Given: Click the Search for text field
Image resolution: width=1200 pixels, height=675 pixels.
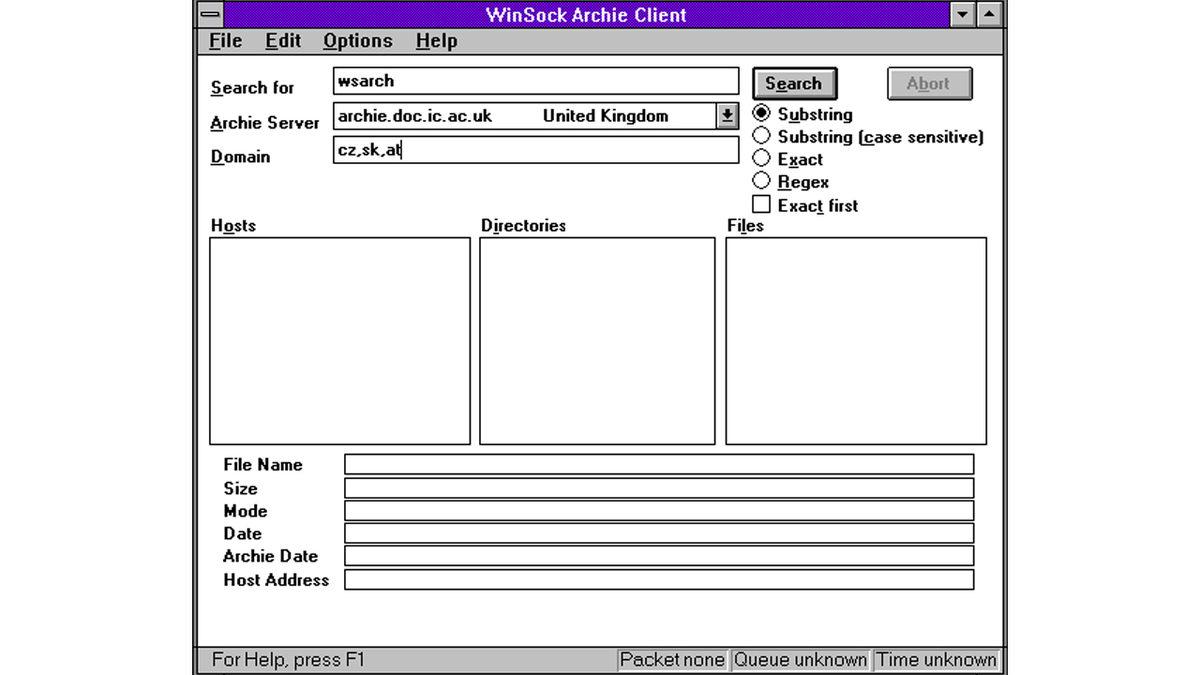Looking at the screenshot, I should pyautogui.click(x=535, y=81).
